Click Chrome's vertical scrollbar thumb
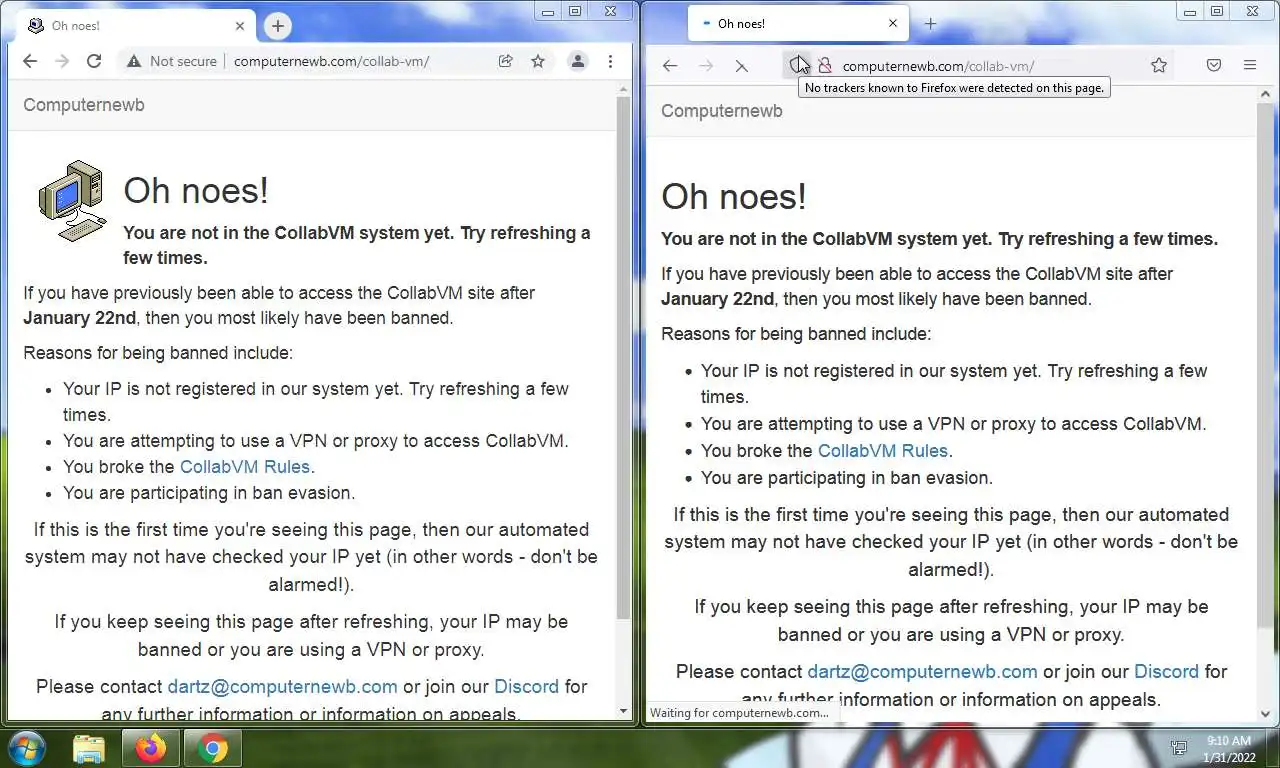The width and height of the screenshot is (1280, 768). pyautogui.click(x=624, y=357)
